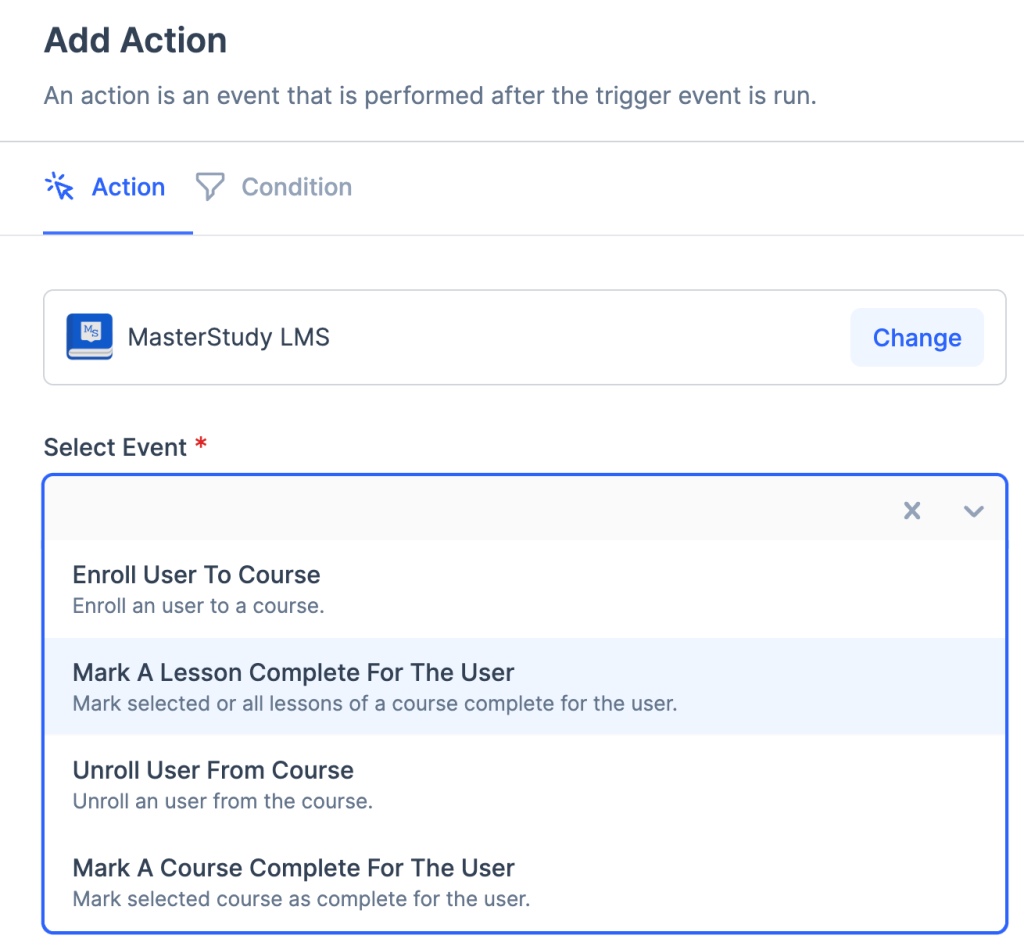Screen dimensions: 1024x946
Task: Click 'Enroll an user to a course' description
Action: (198, 605)
